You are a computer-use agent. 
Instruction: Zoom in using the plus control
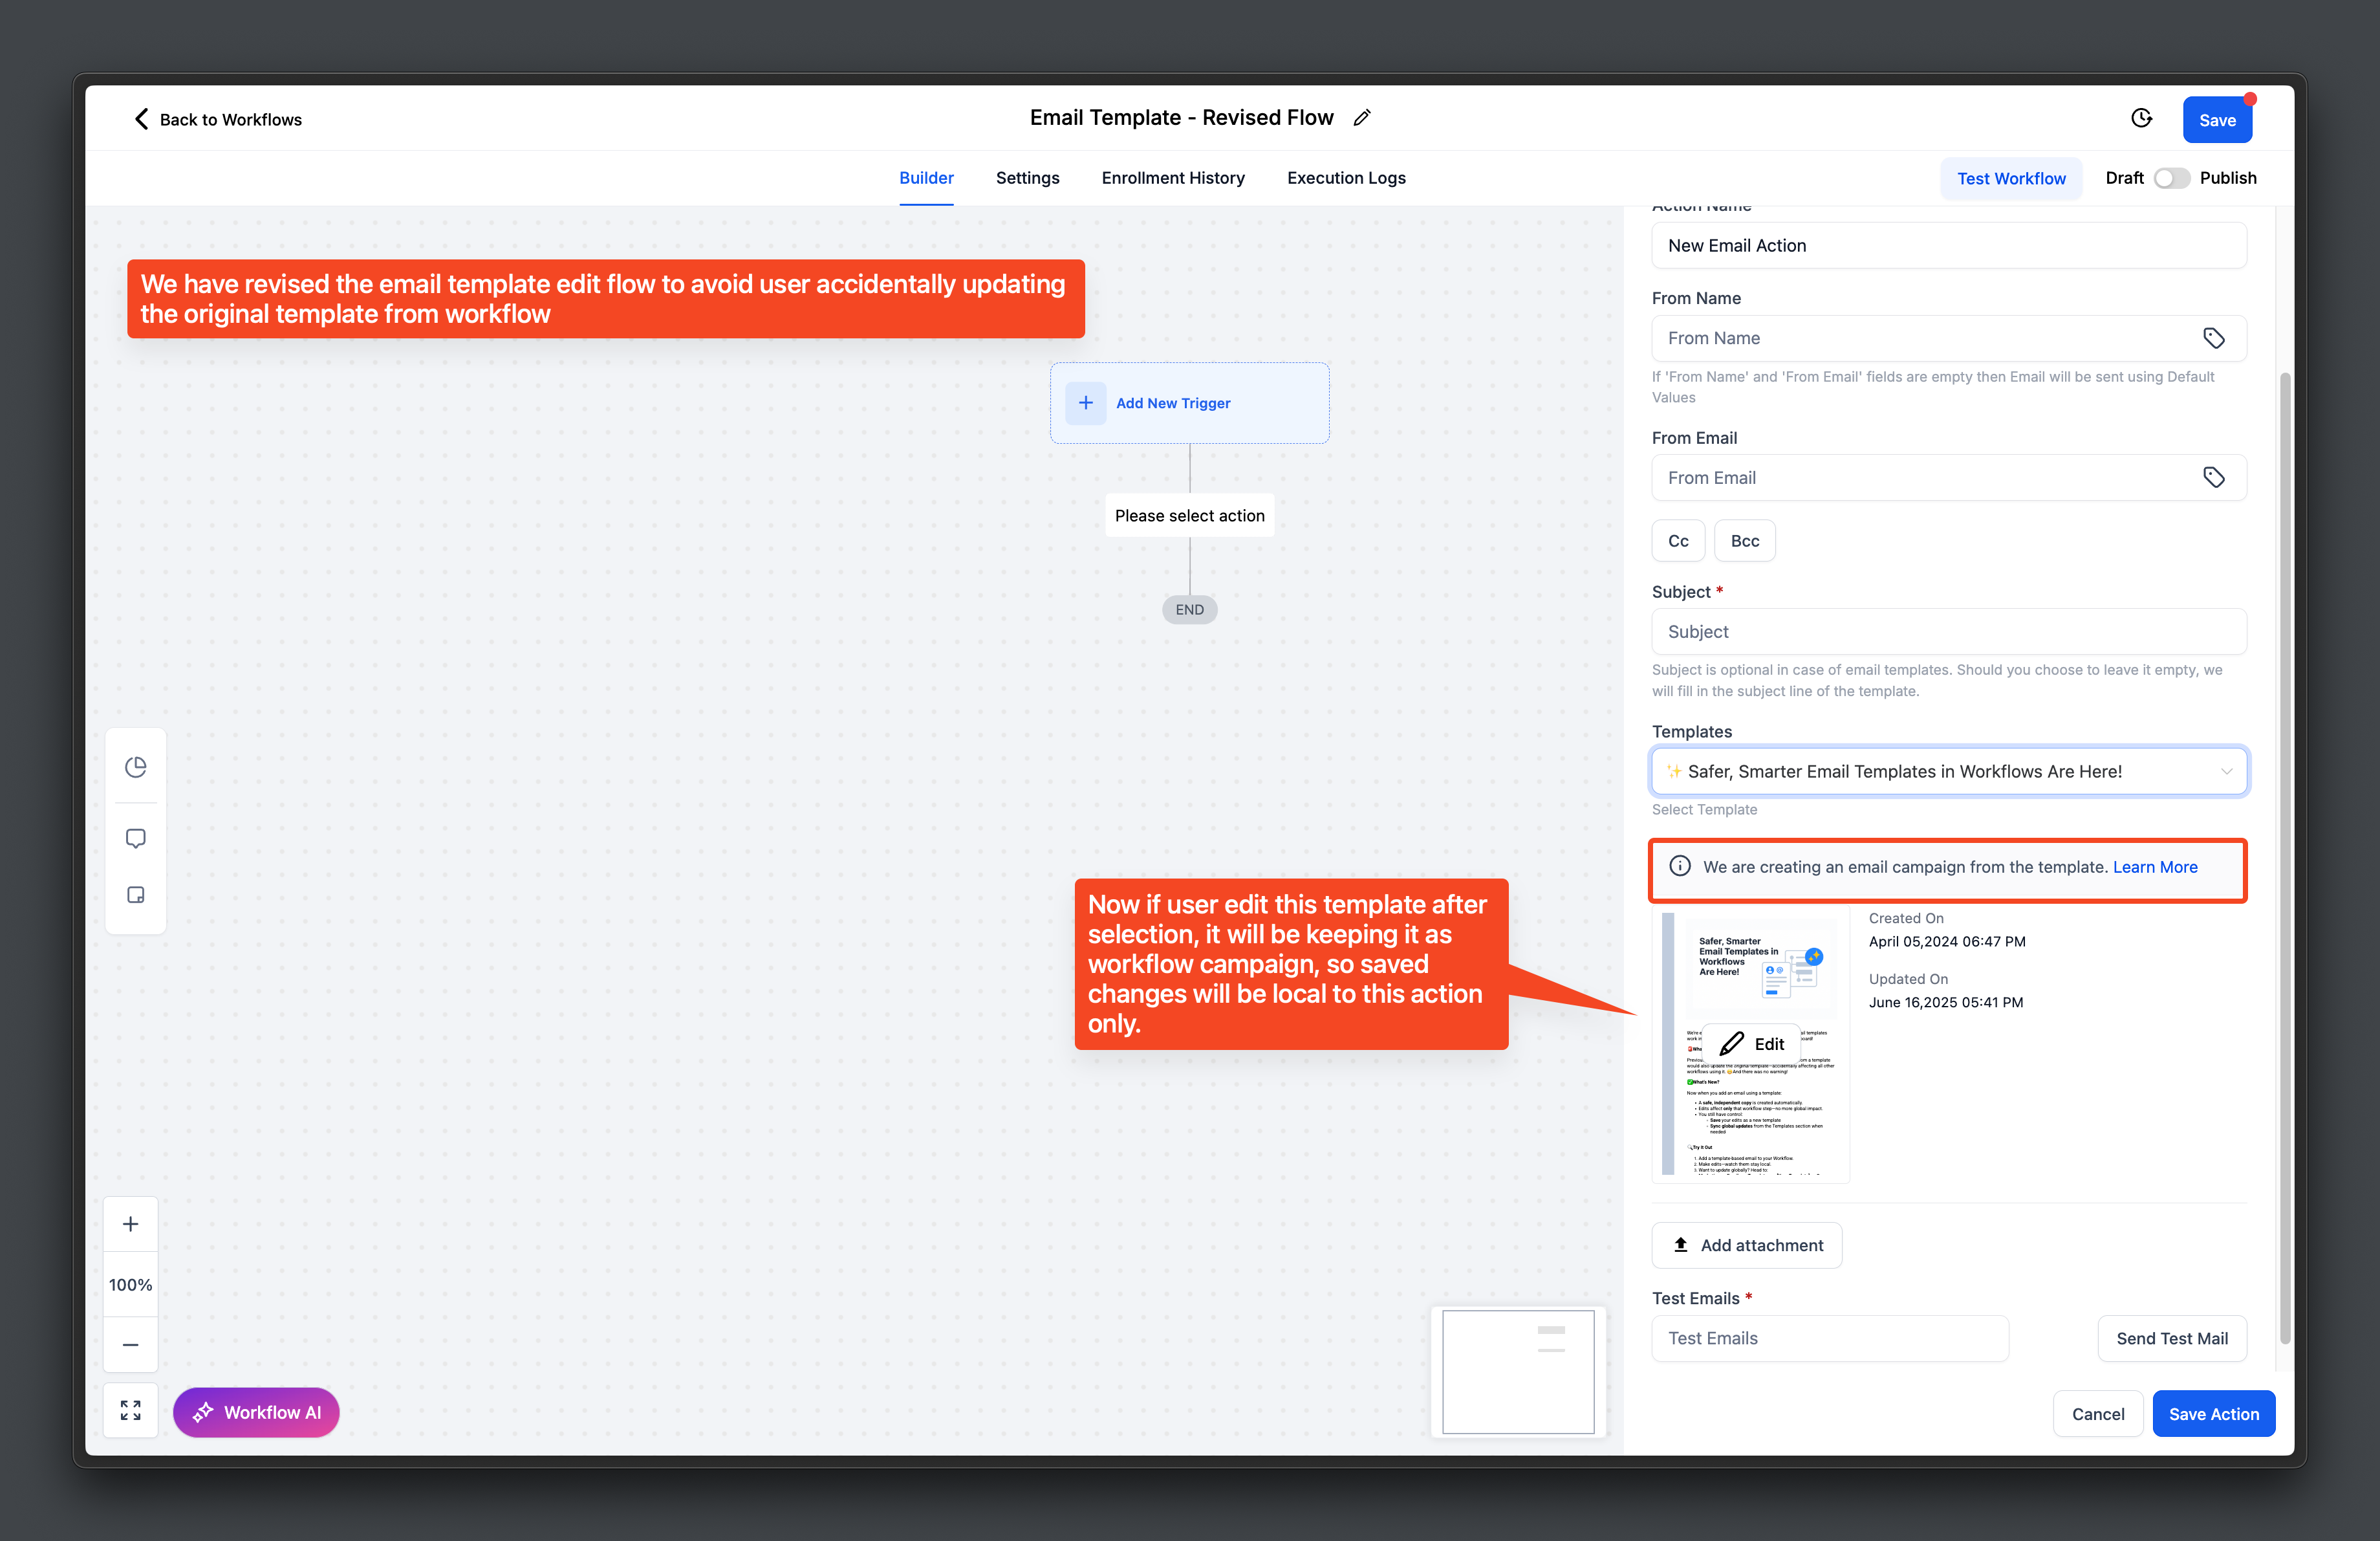click(x=130, y=1223)
